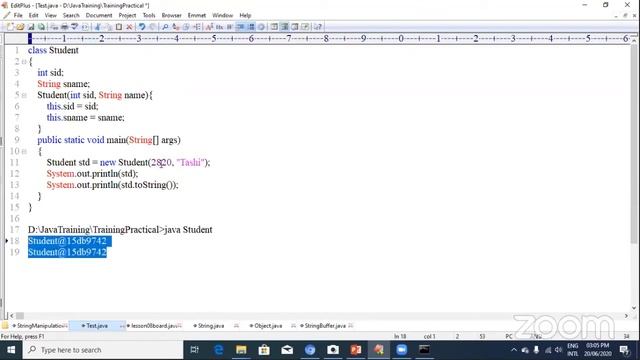Open the Command Prompt taskbar icon
This screenshot has width=640, height=360.
pyautogui.click(x=424, y=350)
